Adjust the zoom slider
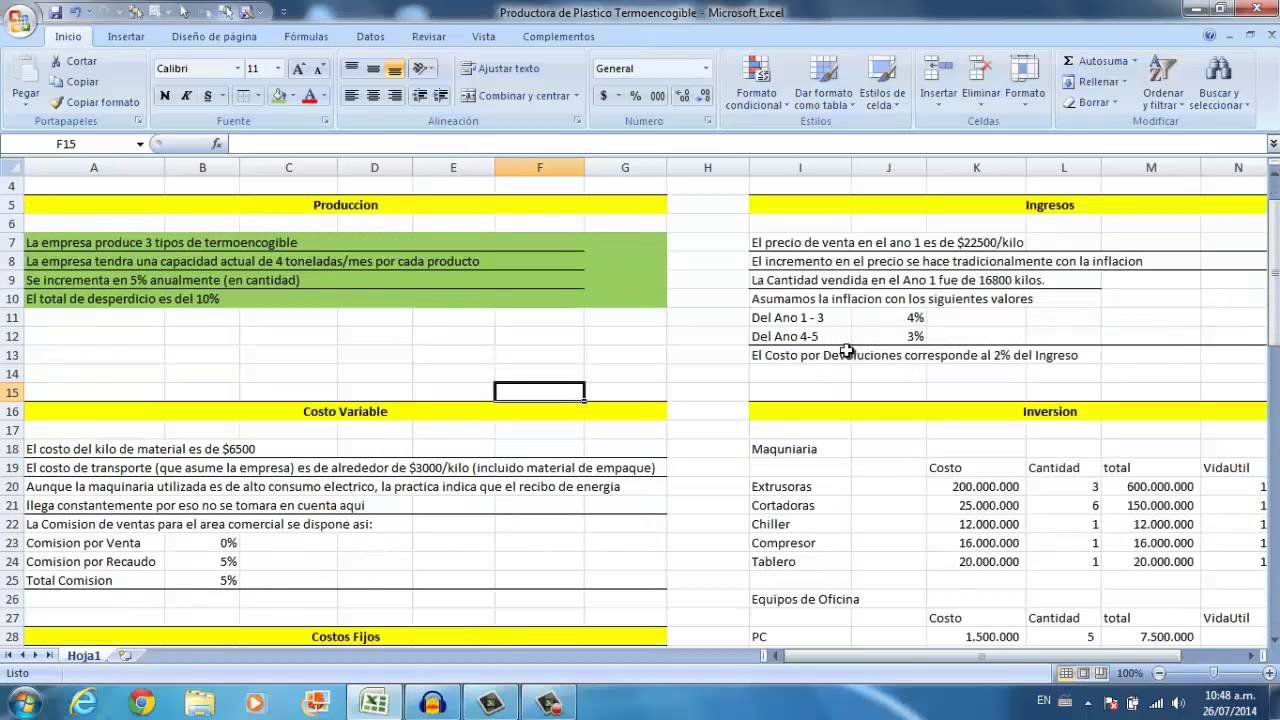This screenshot has height=720, width=1280. click(1213, 673)
